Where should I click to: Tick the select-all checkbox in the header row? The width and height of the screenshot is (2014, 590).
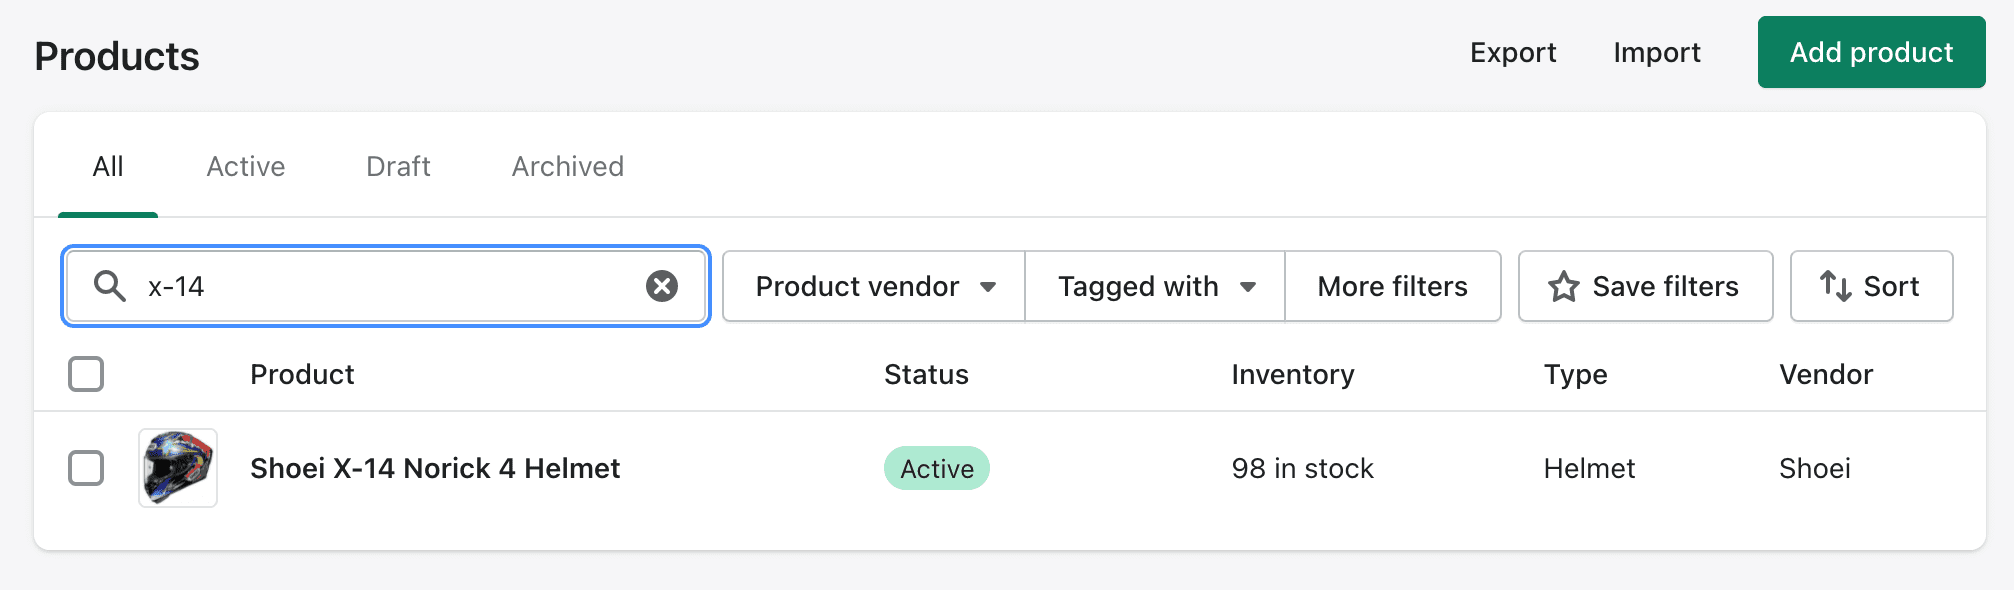coord(86,374)
